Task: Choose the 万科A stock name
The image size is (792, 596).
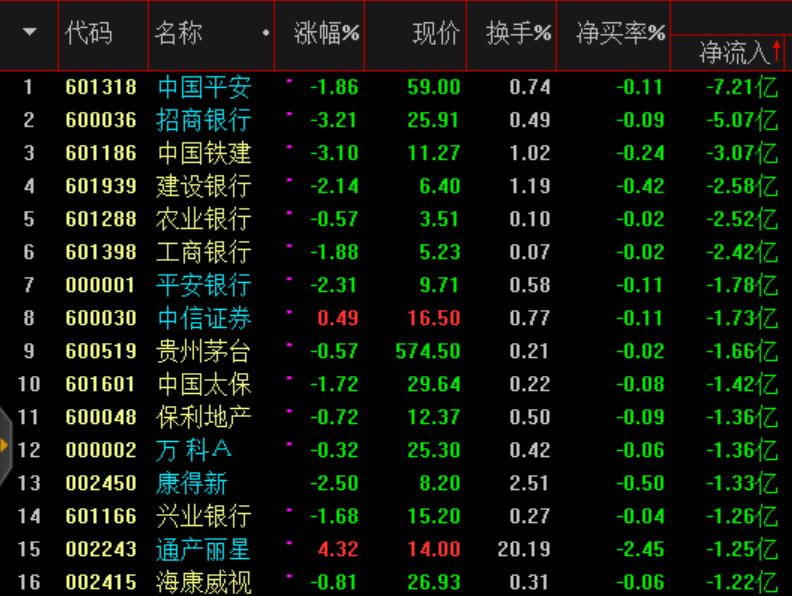Action: coord(194,451)
